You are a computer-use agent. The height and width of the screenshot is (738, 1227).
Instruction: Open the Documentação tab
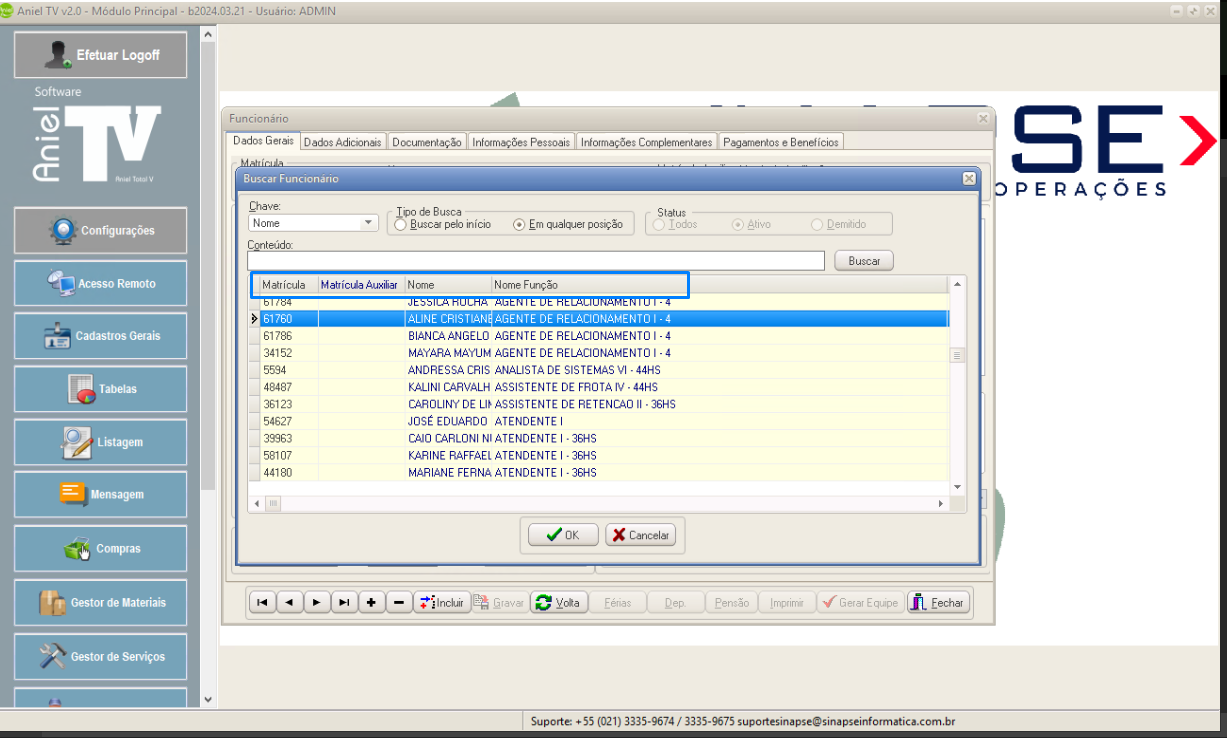tap(426, 143)
